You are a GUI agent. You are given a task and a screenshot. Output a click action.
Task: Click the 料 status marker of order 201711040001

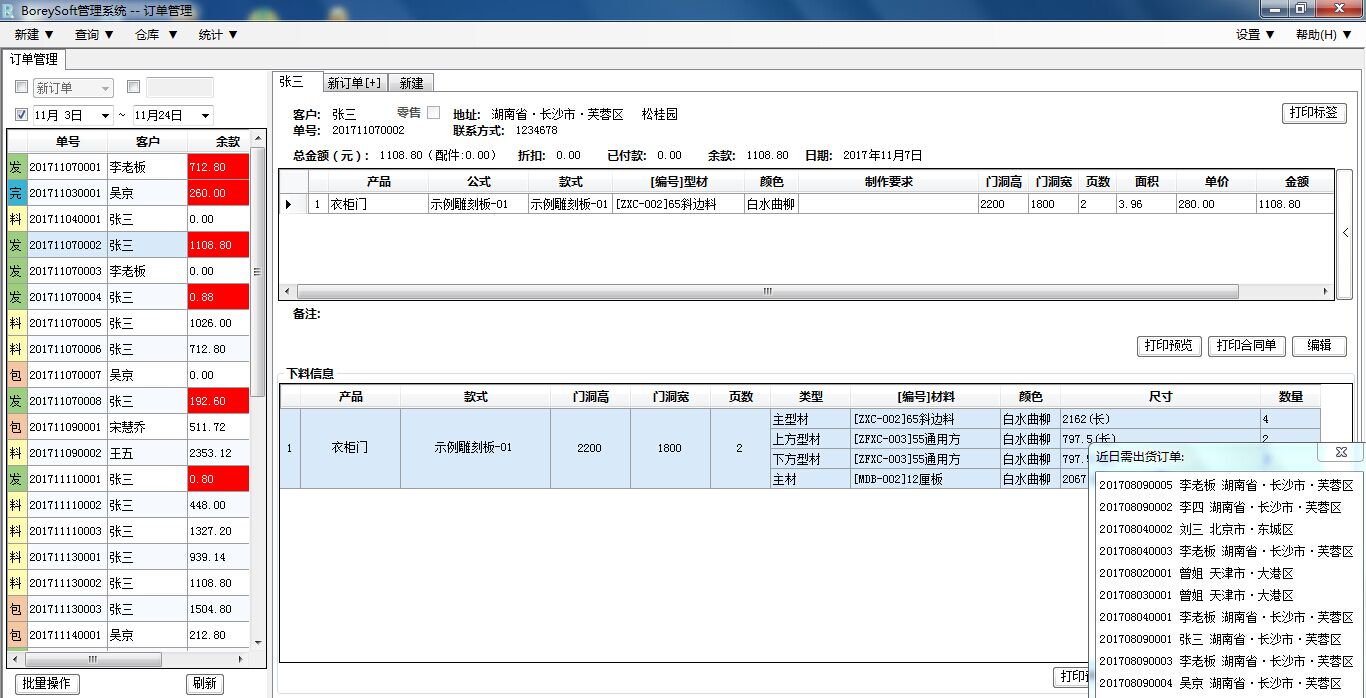[x=16, y=219]
